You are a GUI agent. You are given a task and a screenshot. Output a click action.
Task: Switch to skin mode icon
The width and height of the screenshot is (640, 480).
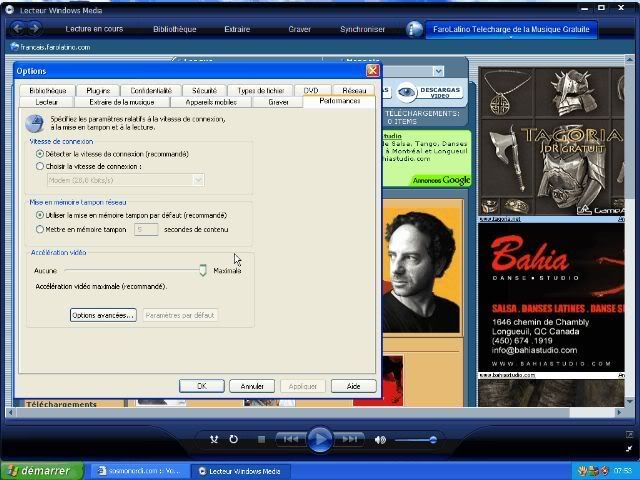click(629, 448)
